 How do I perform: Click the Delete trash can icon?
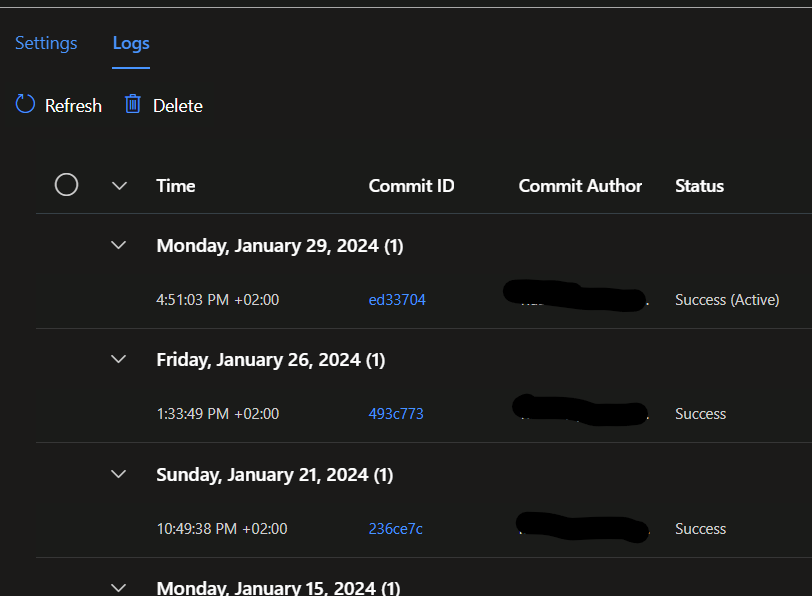[x=133, y=104]
